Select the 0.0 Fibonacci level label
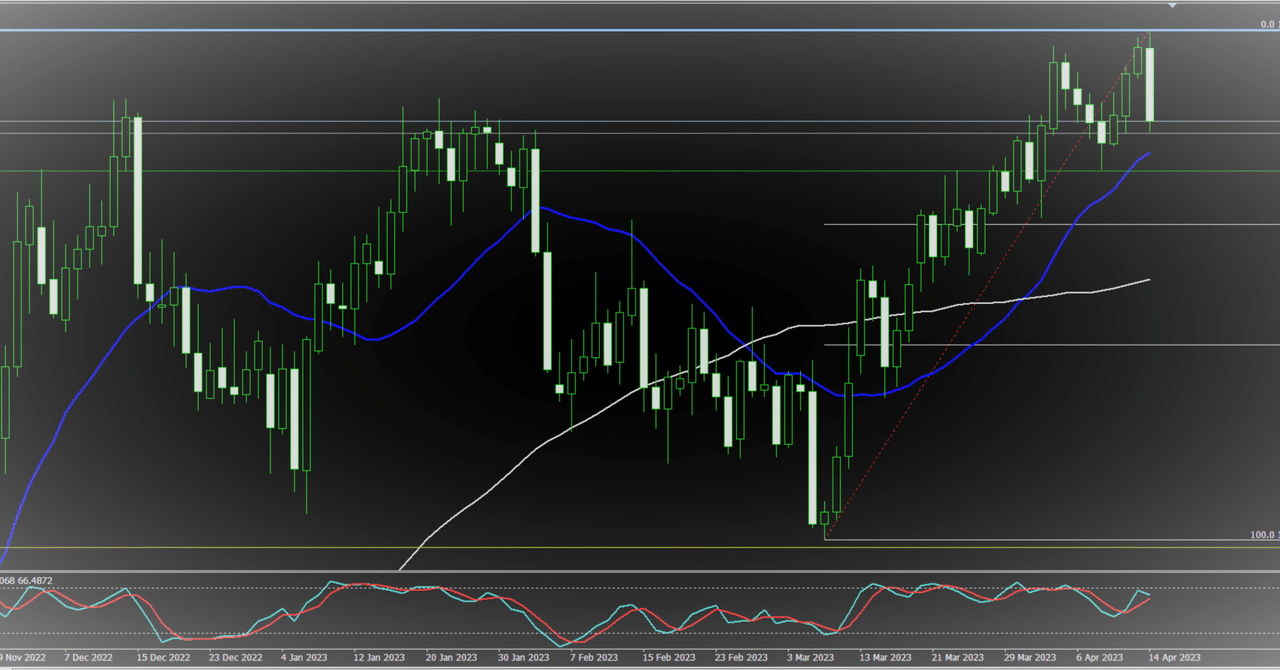This screenshot has width=1280, height=670. 1267,23
